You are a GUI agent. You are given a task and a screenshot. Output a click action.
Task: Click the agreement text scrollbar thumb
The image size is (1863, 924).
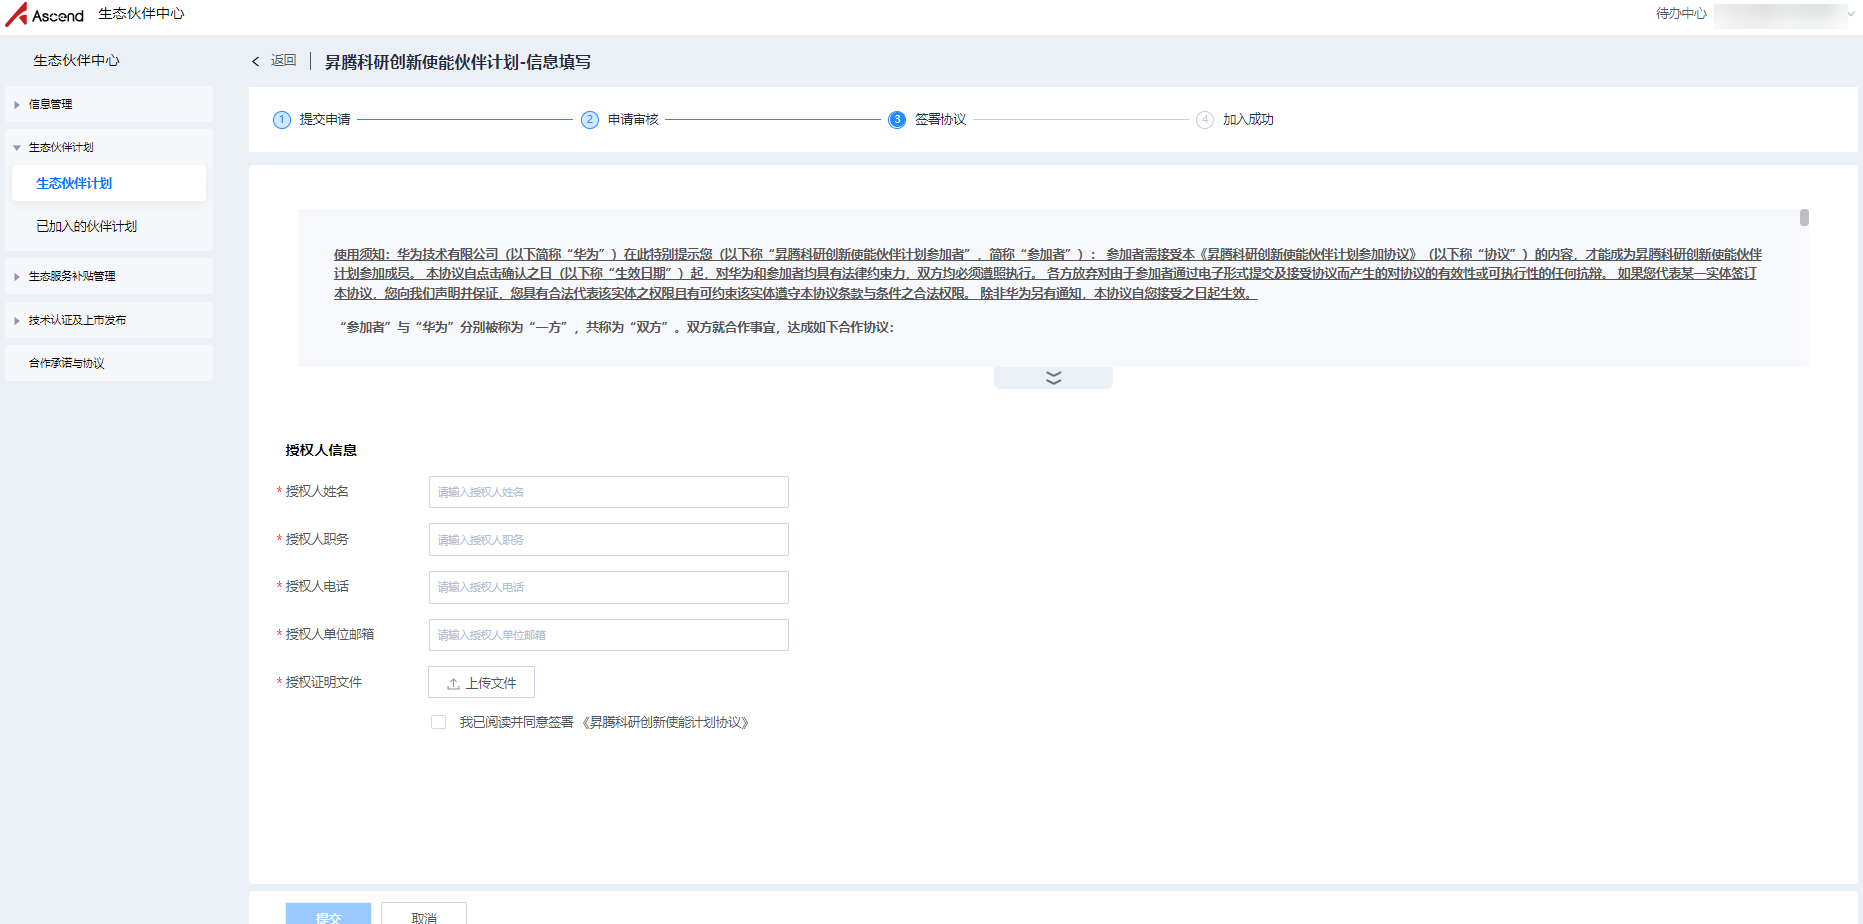(x=1804, y=217)
